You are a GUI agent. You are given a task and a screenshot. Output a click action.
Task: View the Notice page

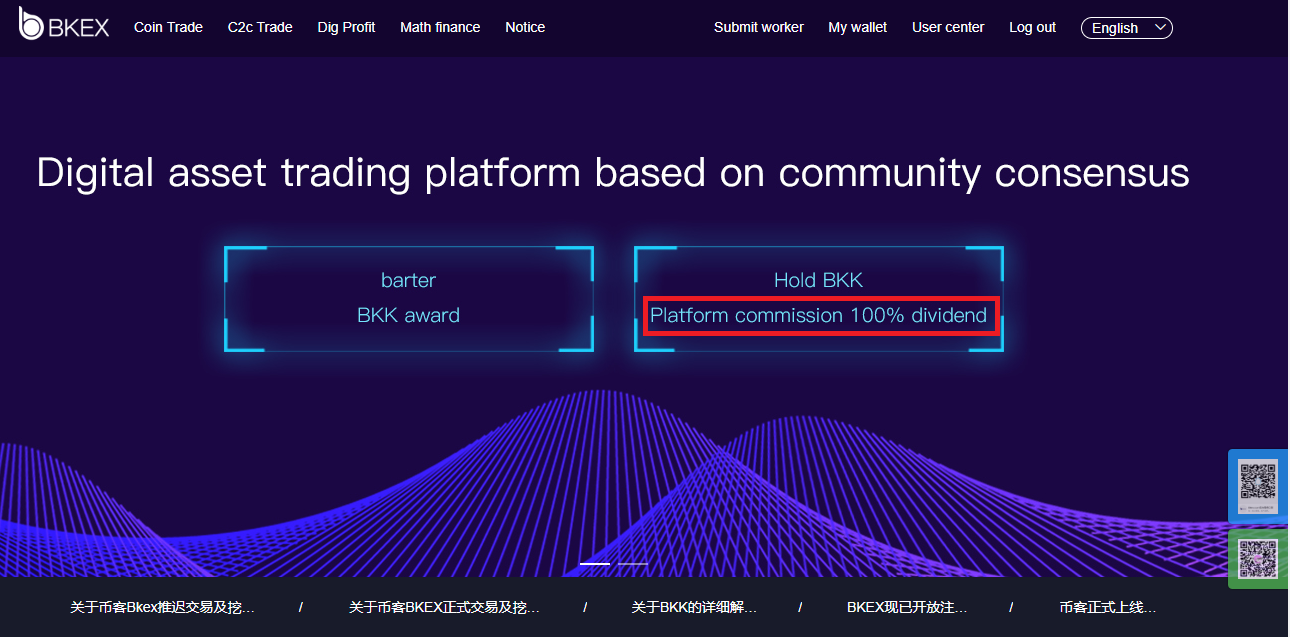525,27
